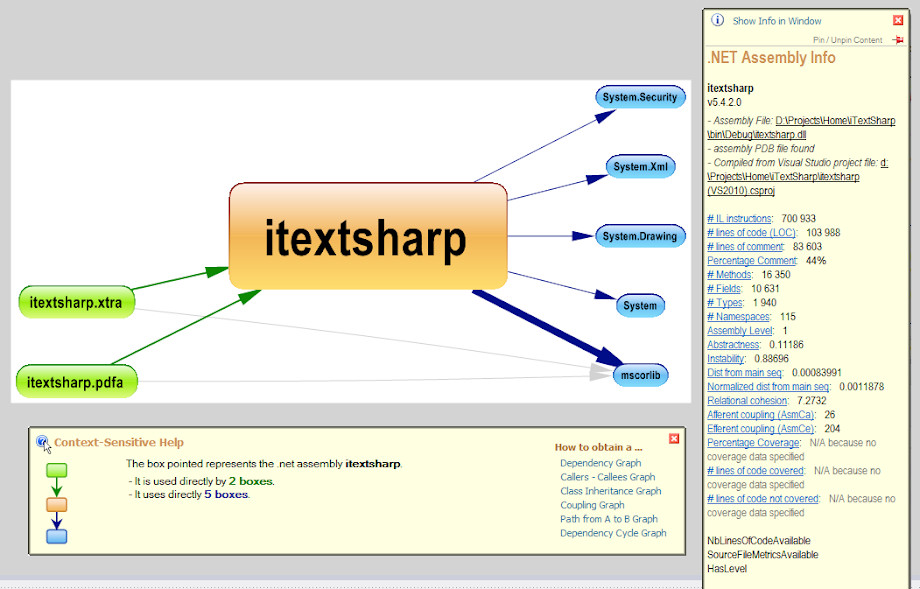Select the System.Xml node
Screen dimensions: 920x589
click(x=640, y=167)
